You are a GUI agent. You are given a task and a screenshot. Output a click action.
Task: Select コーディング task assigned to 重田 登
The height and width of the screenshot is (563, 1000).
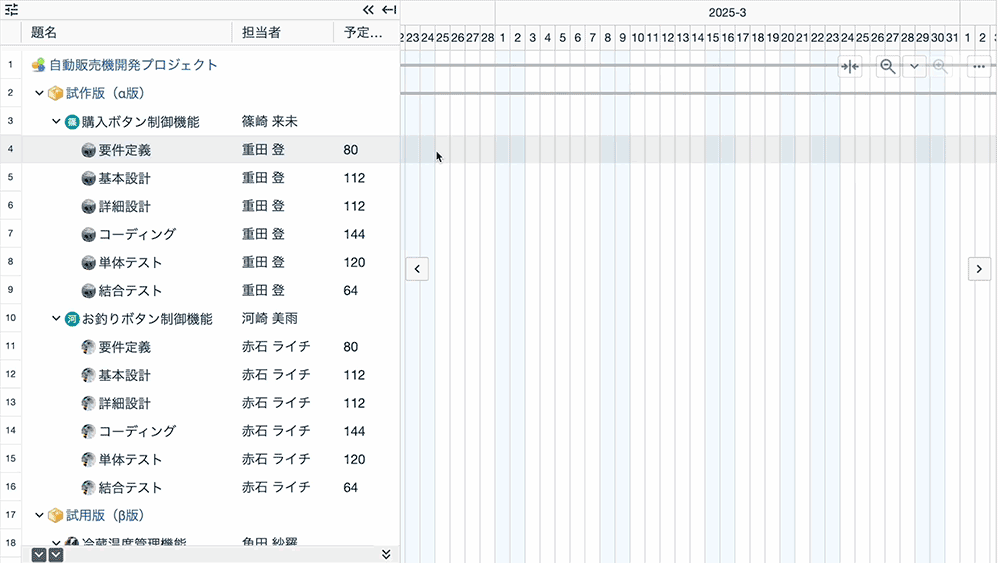(x=137, y=234)
